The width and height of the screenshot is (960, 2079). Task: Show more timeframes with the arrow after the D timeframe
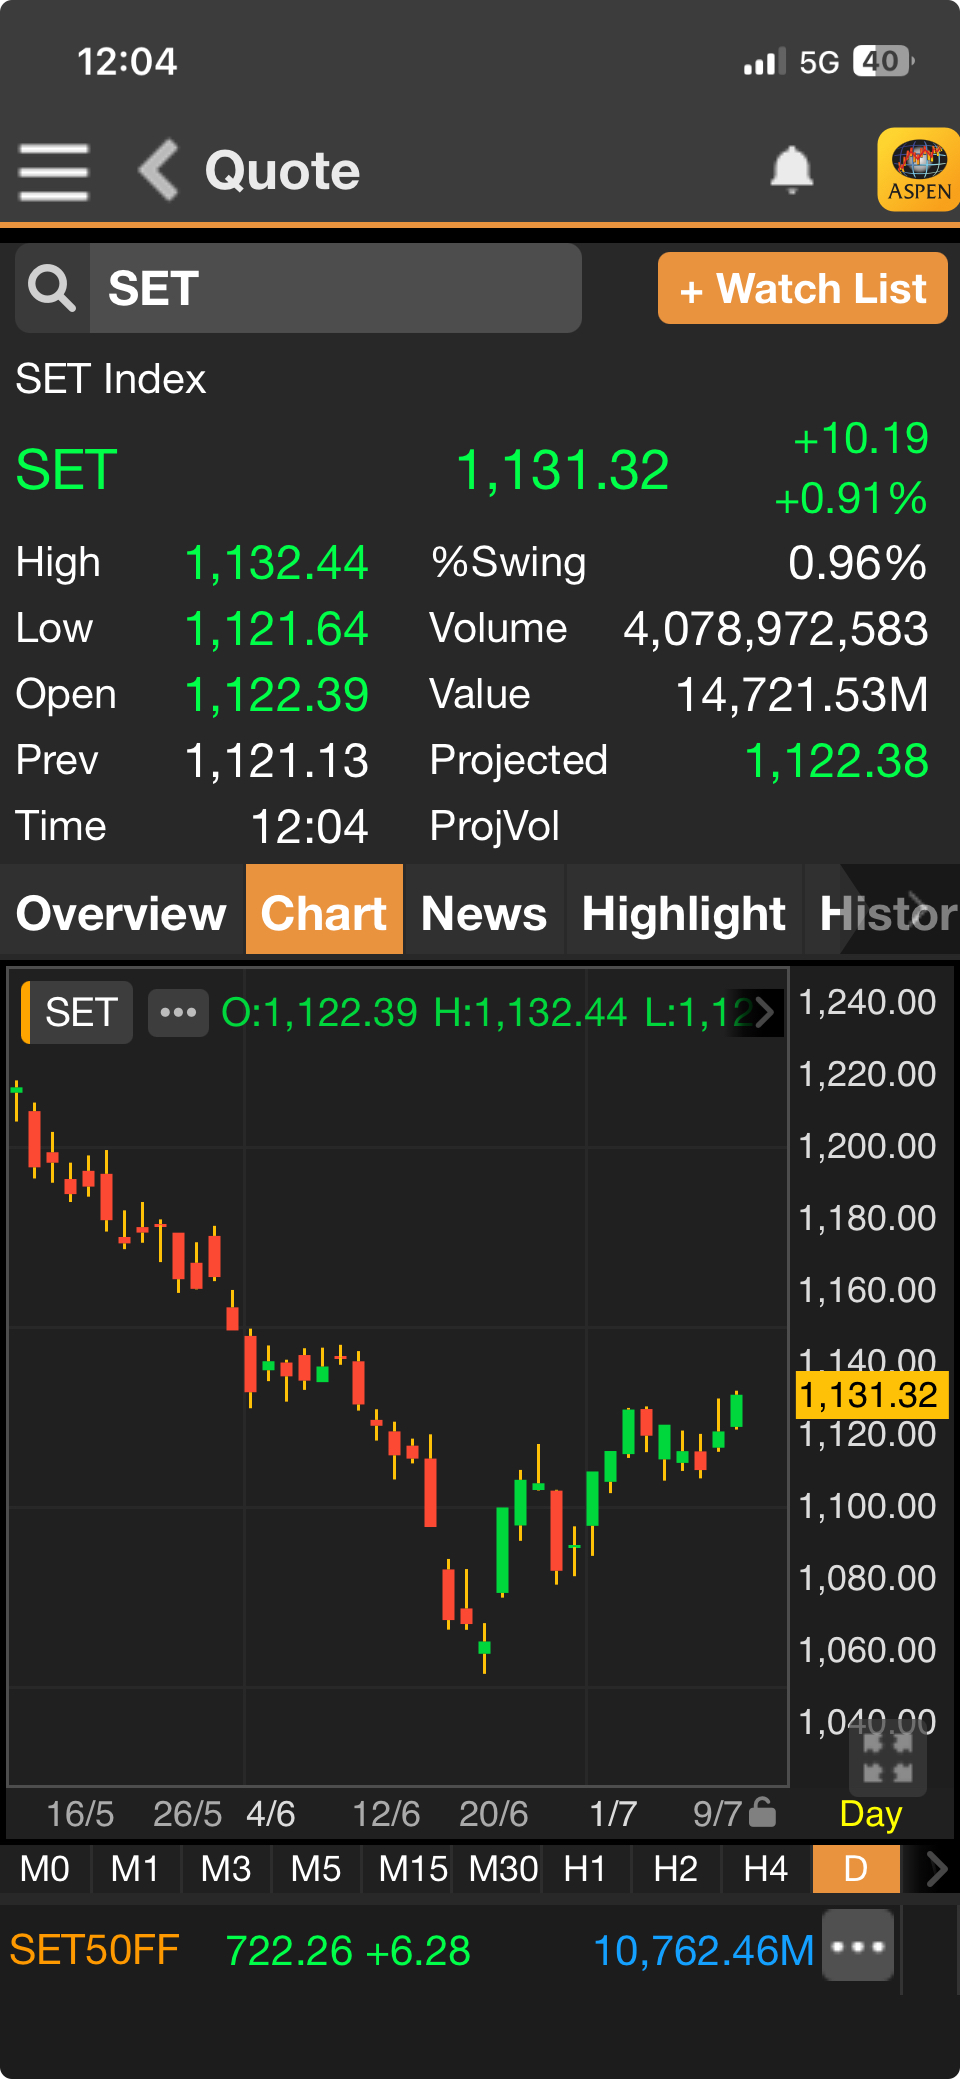(x=936, y=1869)
